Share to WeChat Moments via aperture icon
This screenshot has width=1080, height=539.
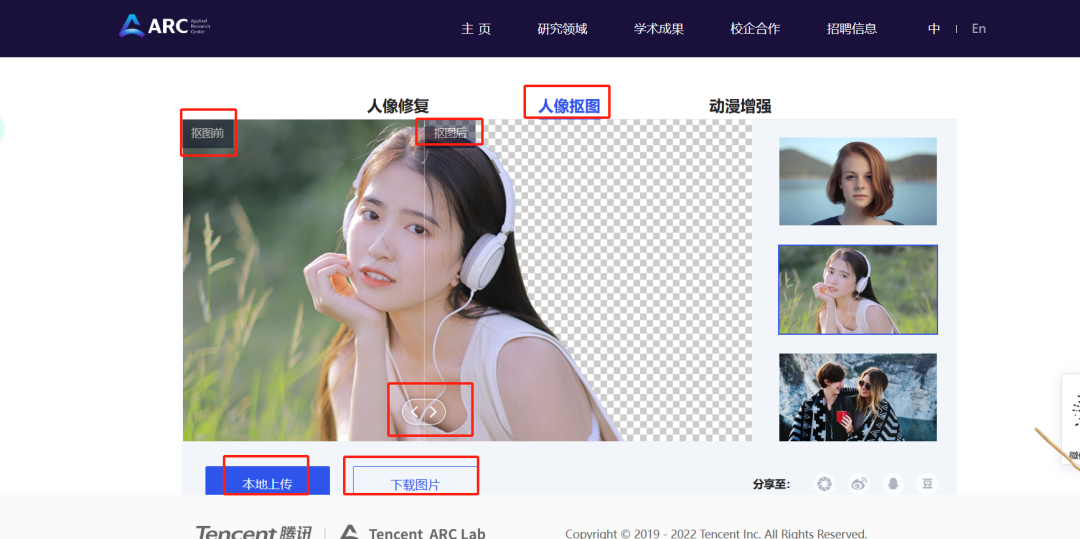[823, 484]
